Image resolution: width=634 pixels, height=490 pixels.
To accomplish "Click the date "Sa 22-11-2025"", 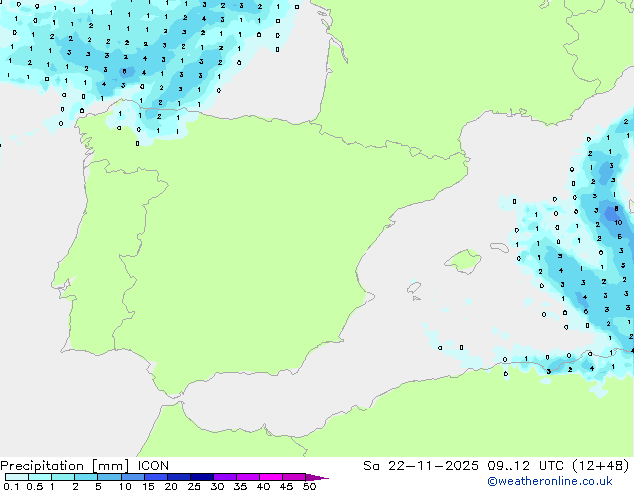I will click(421, 466).
